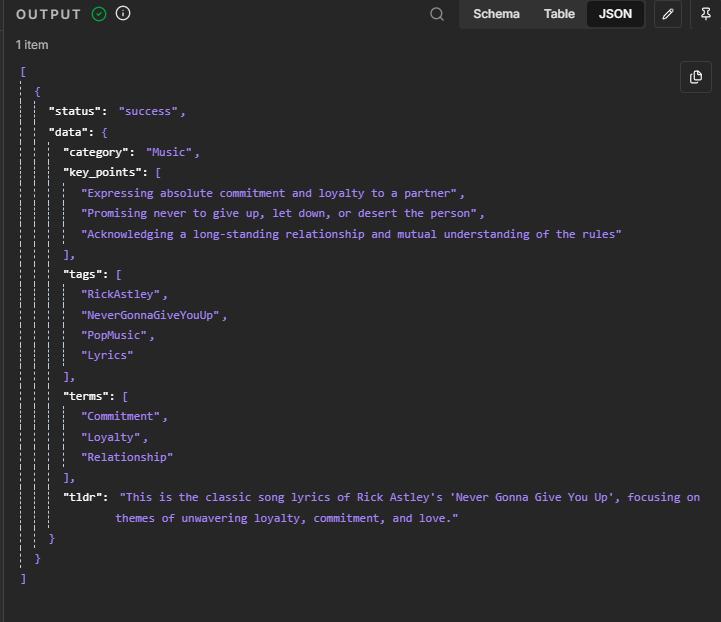Viewport: 721px width, 622px height.
Task: Click the "Loyalty" term value
Action: (x=110, y=437)
